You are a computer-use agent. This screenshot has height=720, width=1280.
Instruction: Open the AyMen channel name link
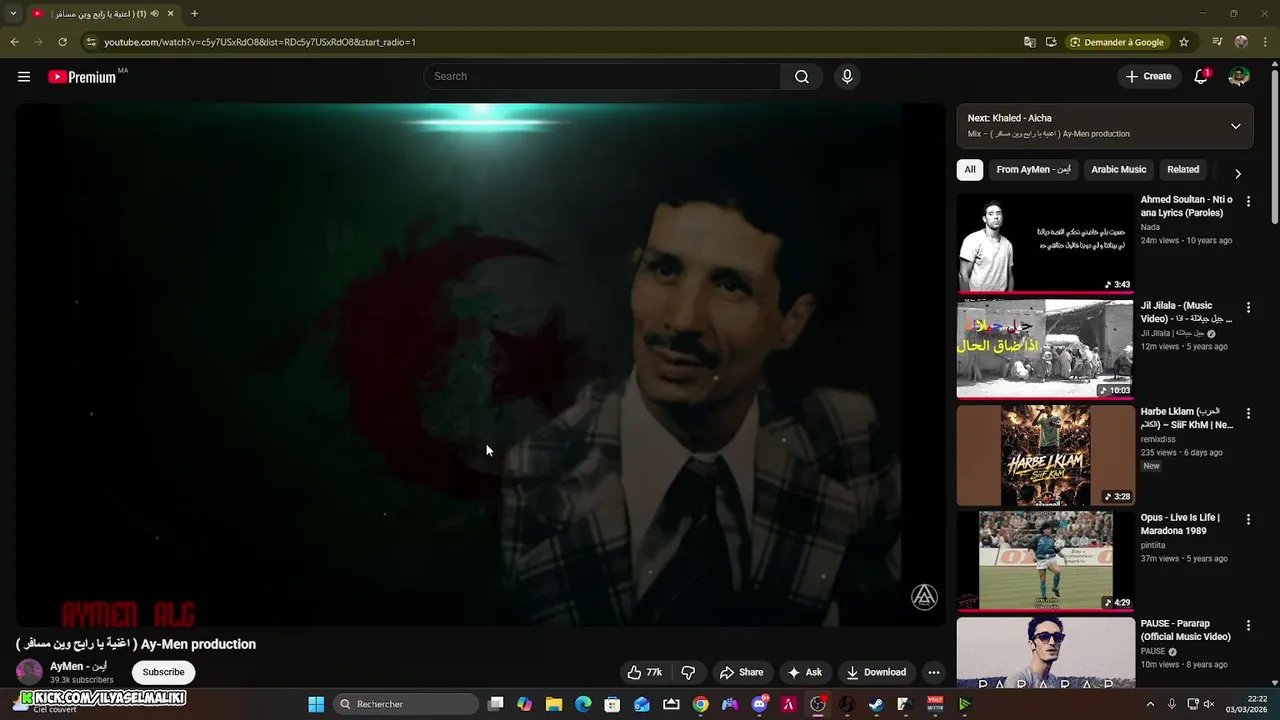(78, 666)
